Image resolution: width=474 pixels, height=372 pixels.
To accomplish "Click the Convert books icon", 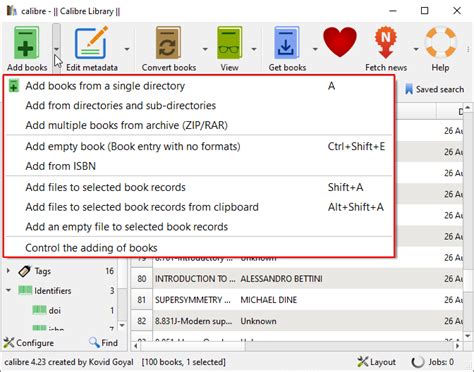I will pos(168,43).
